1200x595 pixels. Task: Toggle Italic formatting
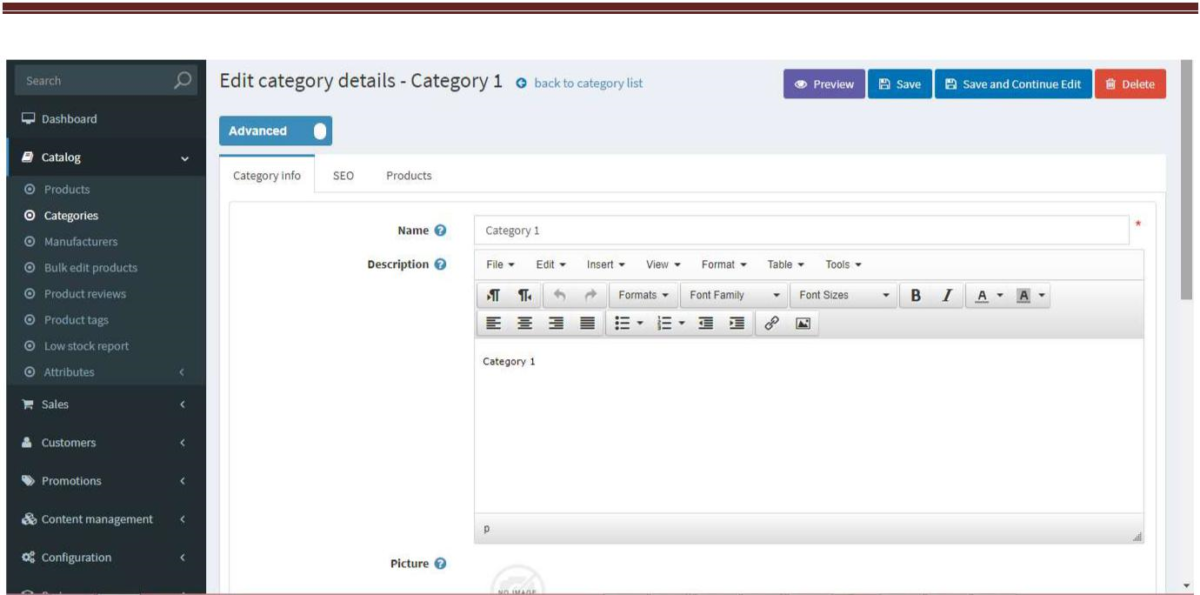[x=946, y=295]
